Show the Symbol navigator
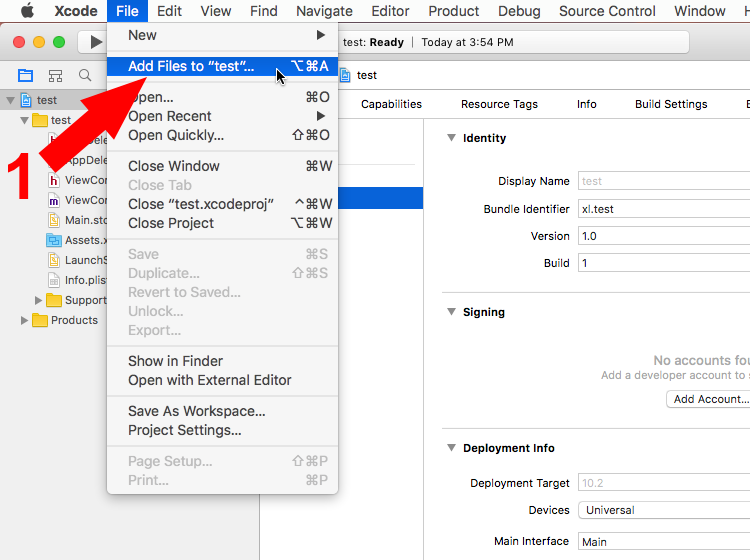Image resolution: width=750 pixels, height=560 pixels. 55,75
